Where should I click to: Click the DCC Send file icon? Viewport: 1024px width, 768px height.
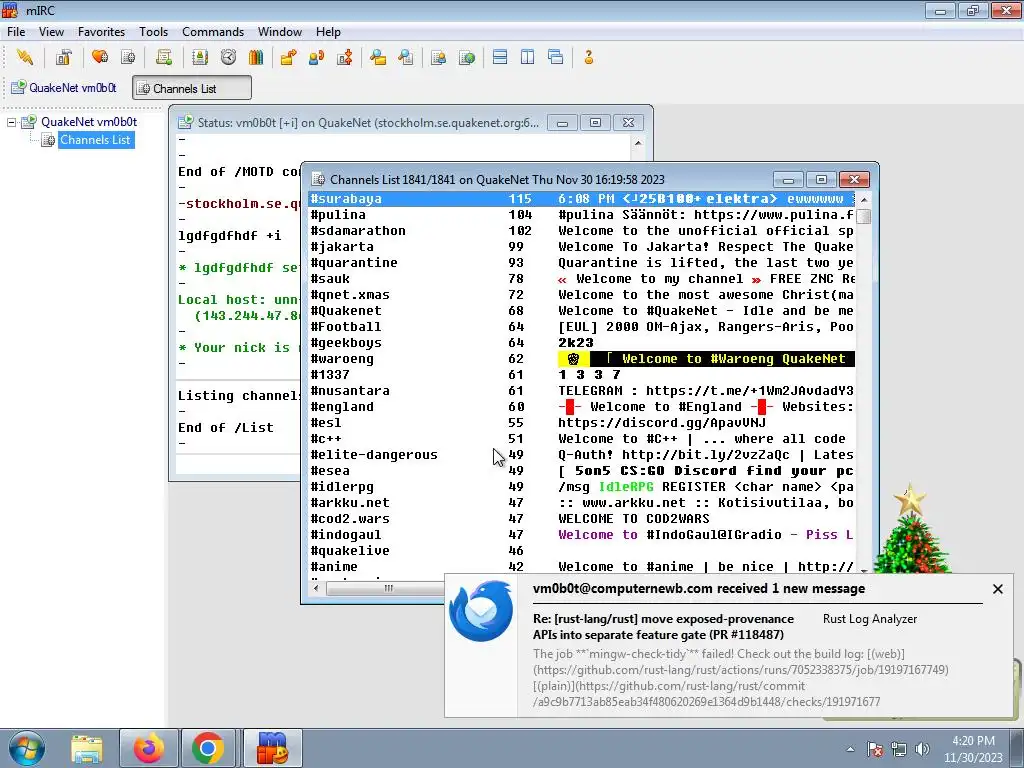pyautogui.click(x=288, y=57)
